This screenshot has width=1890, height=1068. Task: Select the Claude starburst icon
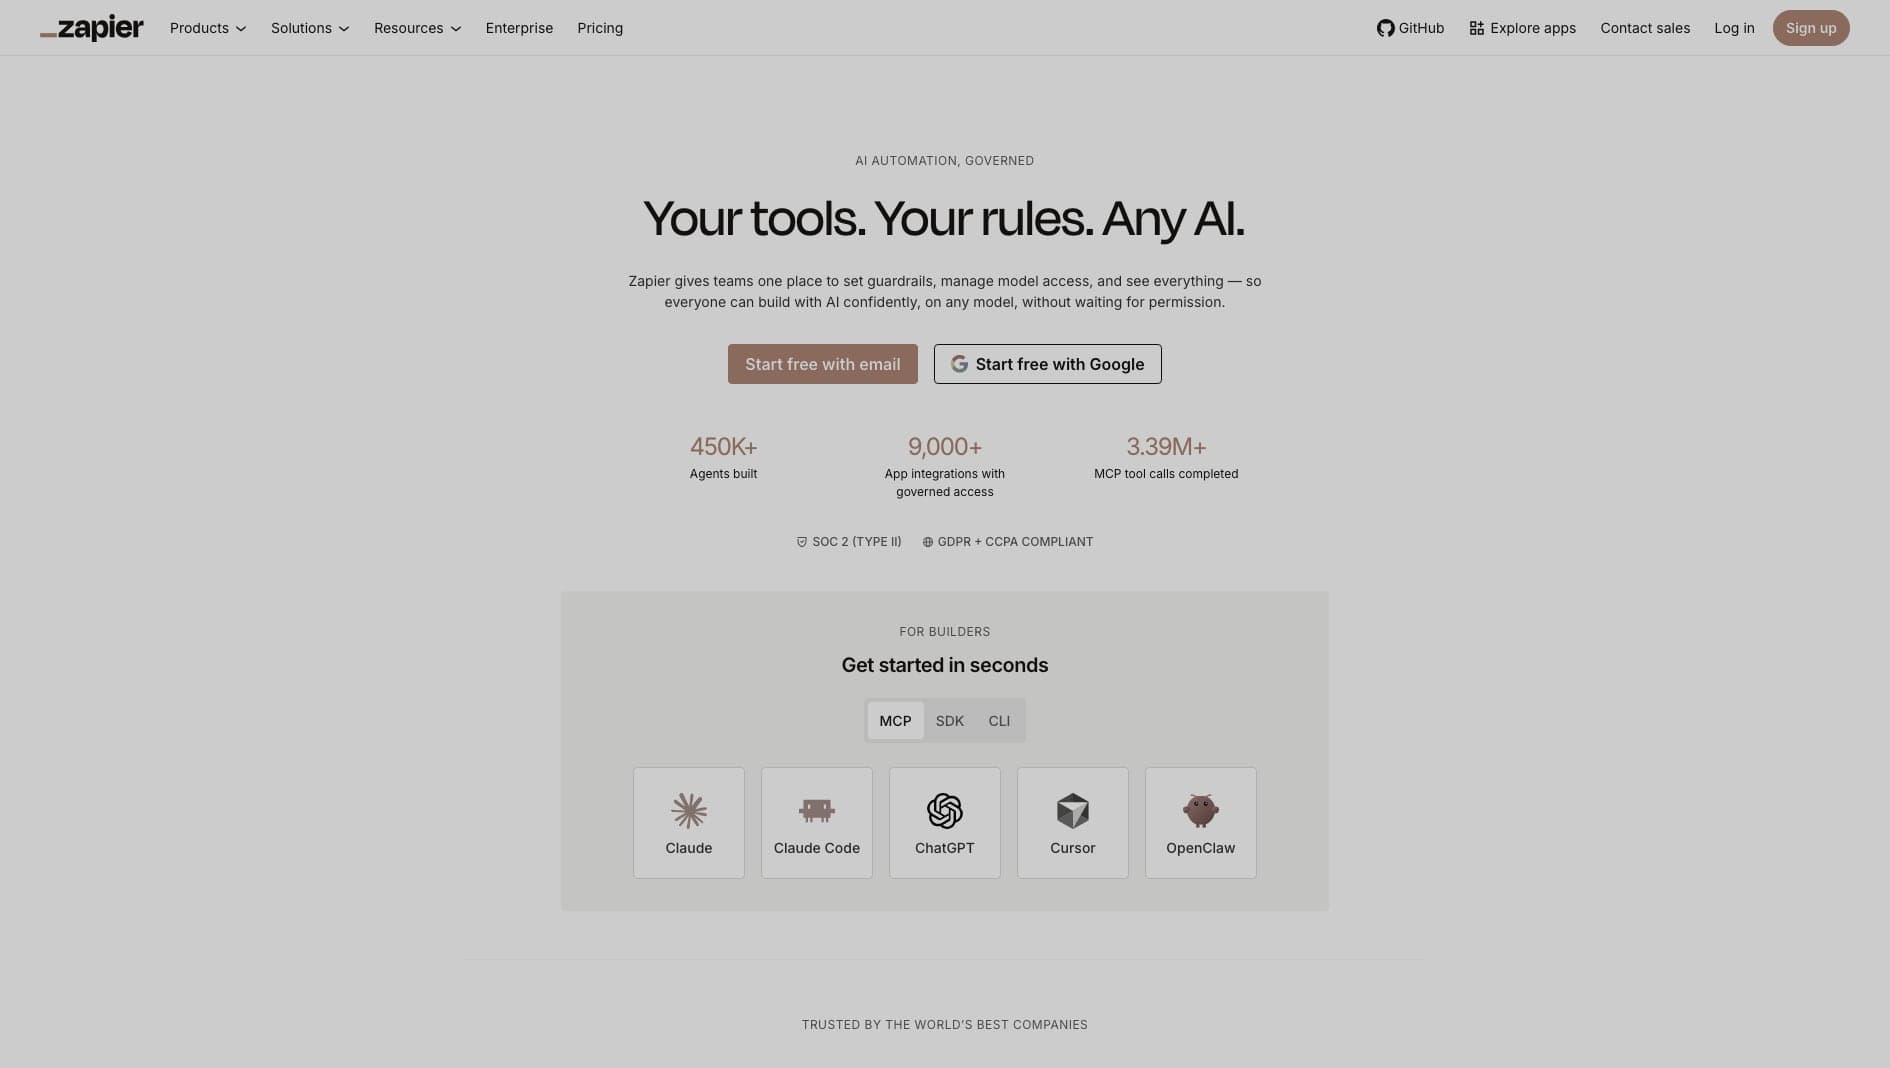click(689, 811)
